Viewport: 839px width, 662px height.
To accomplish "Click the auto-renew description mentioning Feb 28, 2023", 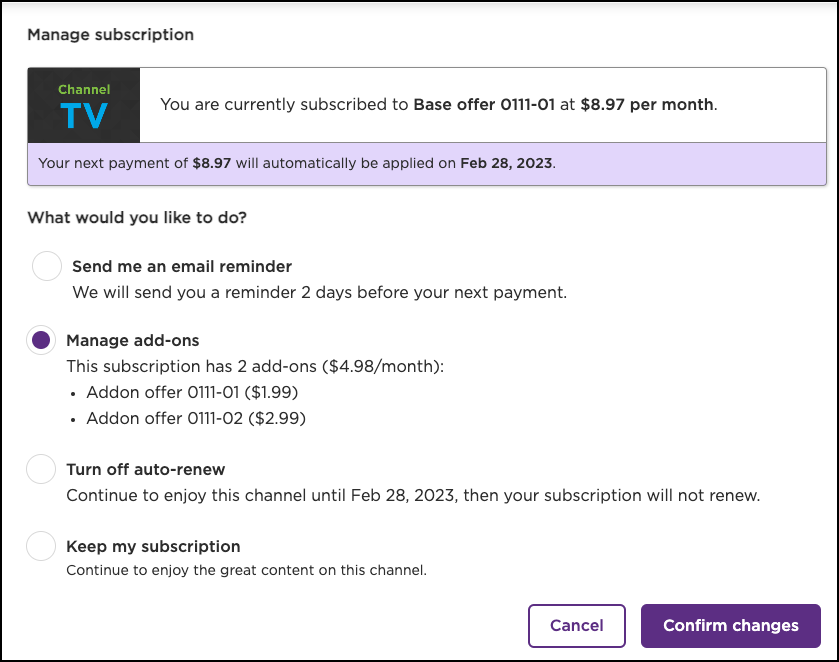I will (412, 495).
